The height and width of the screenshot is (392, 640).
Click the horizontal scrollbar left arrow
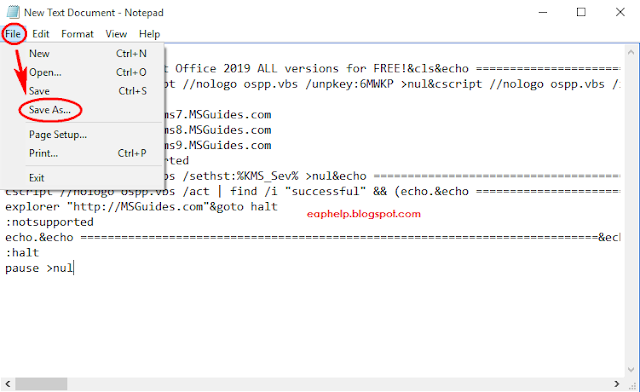[8, 384]
